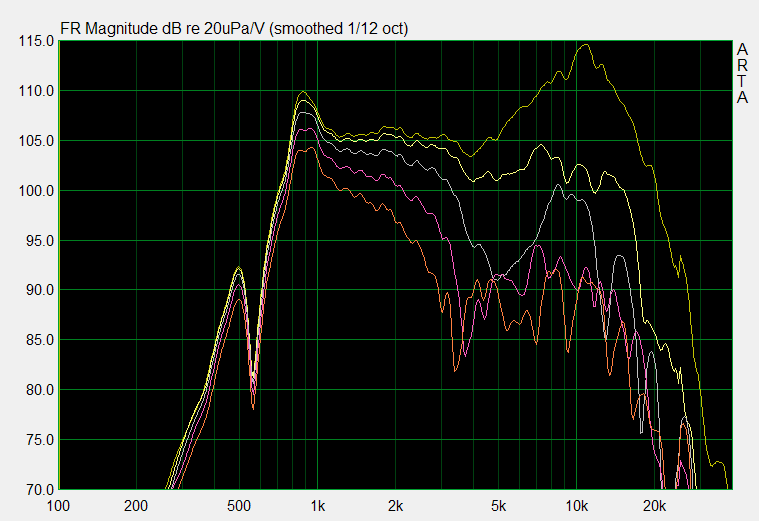
Task: Select the vertical ARTA label beside the plot
Action: tap(743, 74)
